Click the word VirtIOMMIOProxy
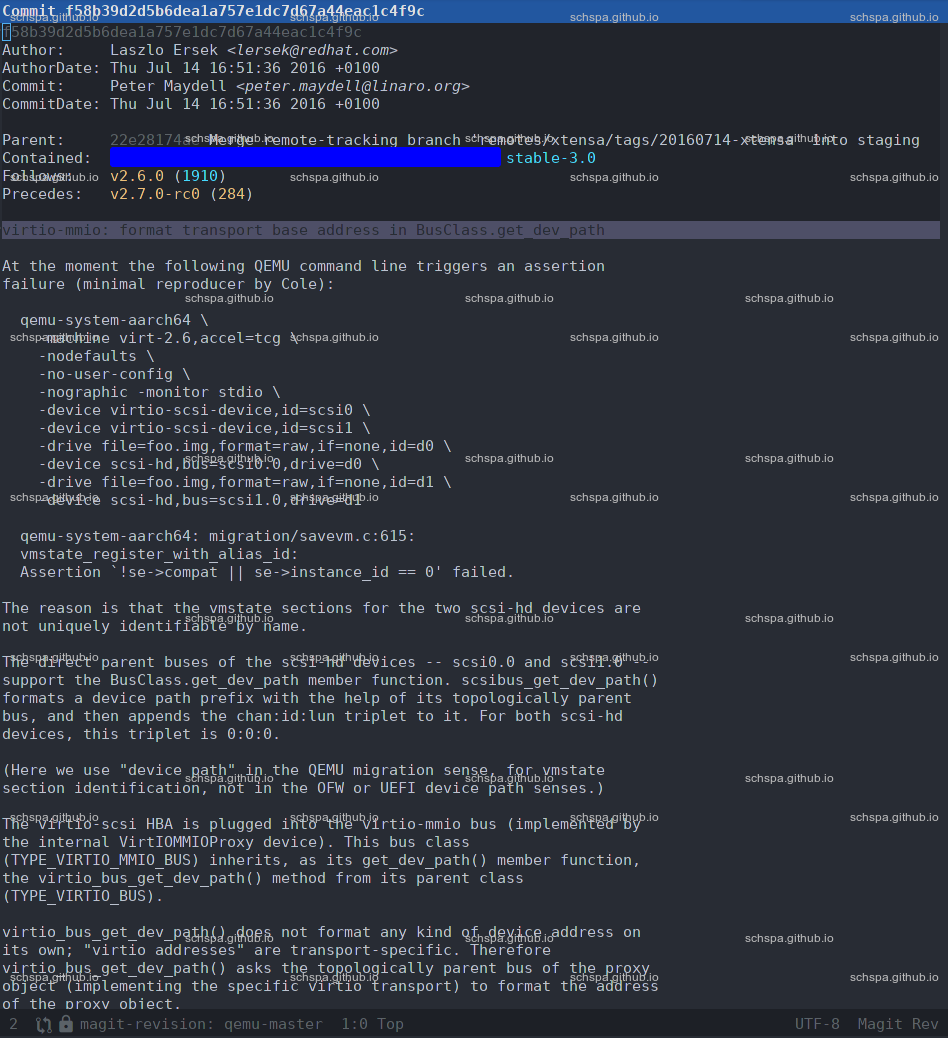The image size is (948, 1038). tap(186, 842)
